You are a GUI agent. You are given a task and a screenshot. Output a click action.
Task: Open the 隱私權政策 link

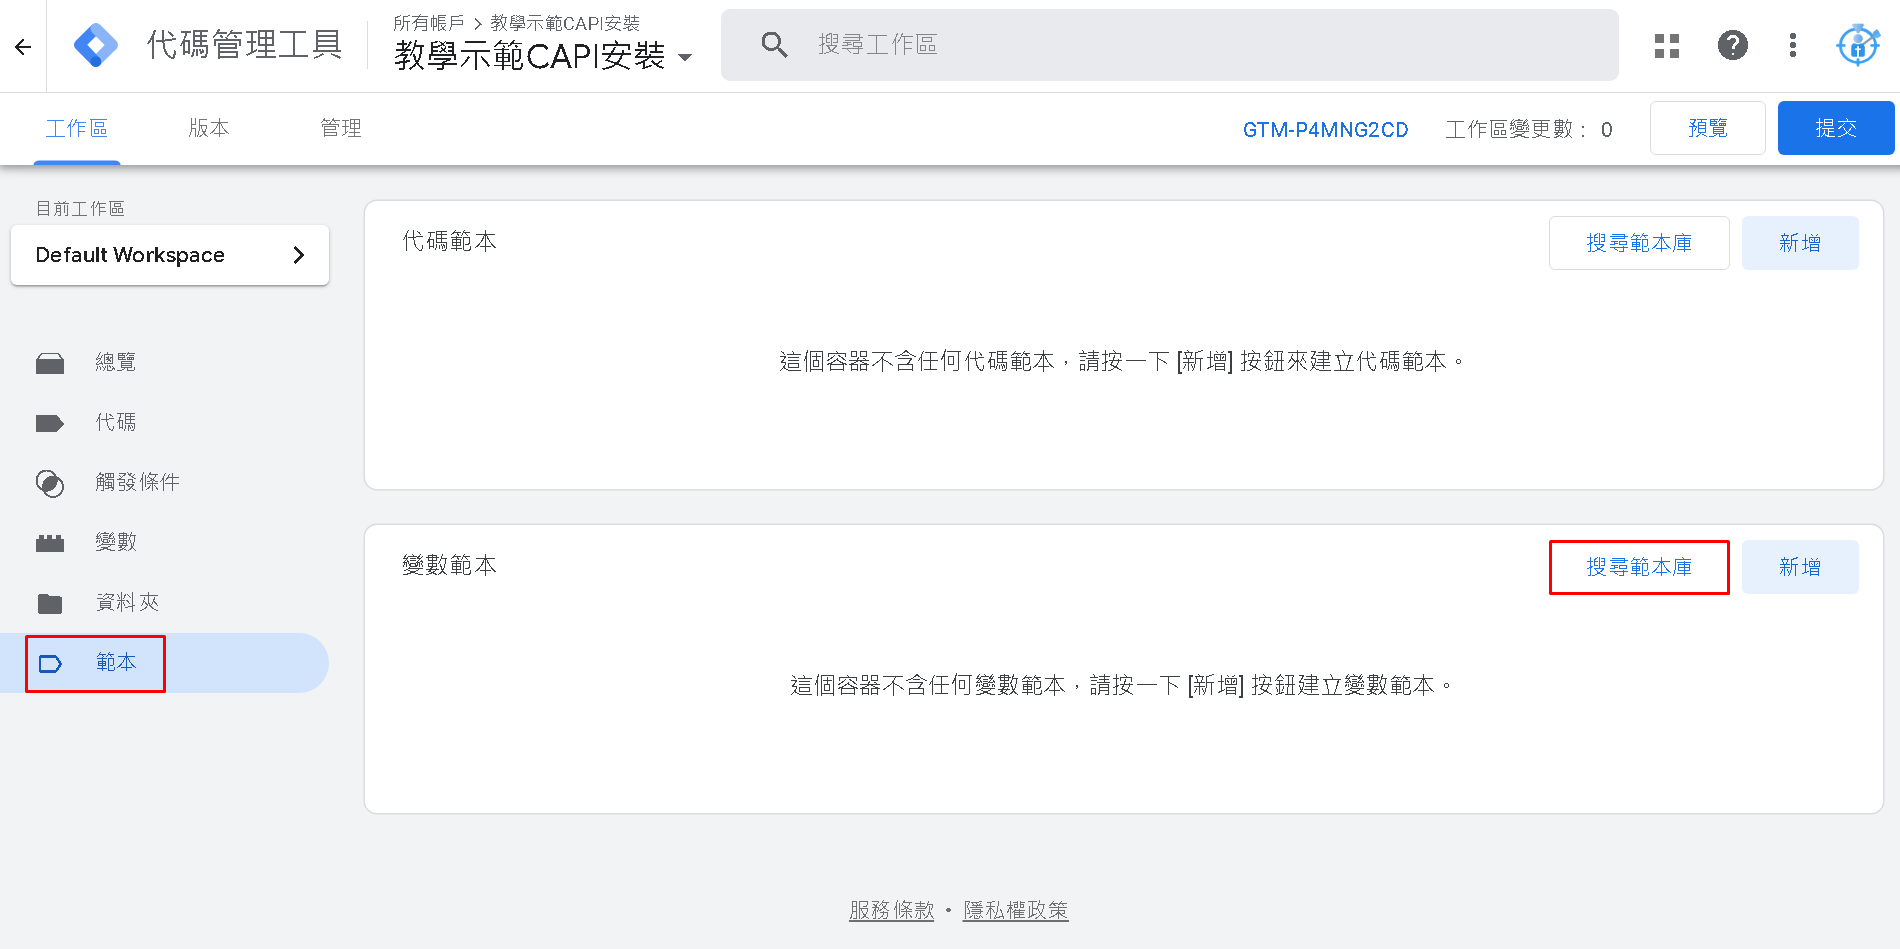pyautogui.click(x=1015, y=910)
